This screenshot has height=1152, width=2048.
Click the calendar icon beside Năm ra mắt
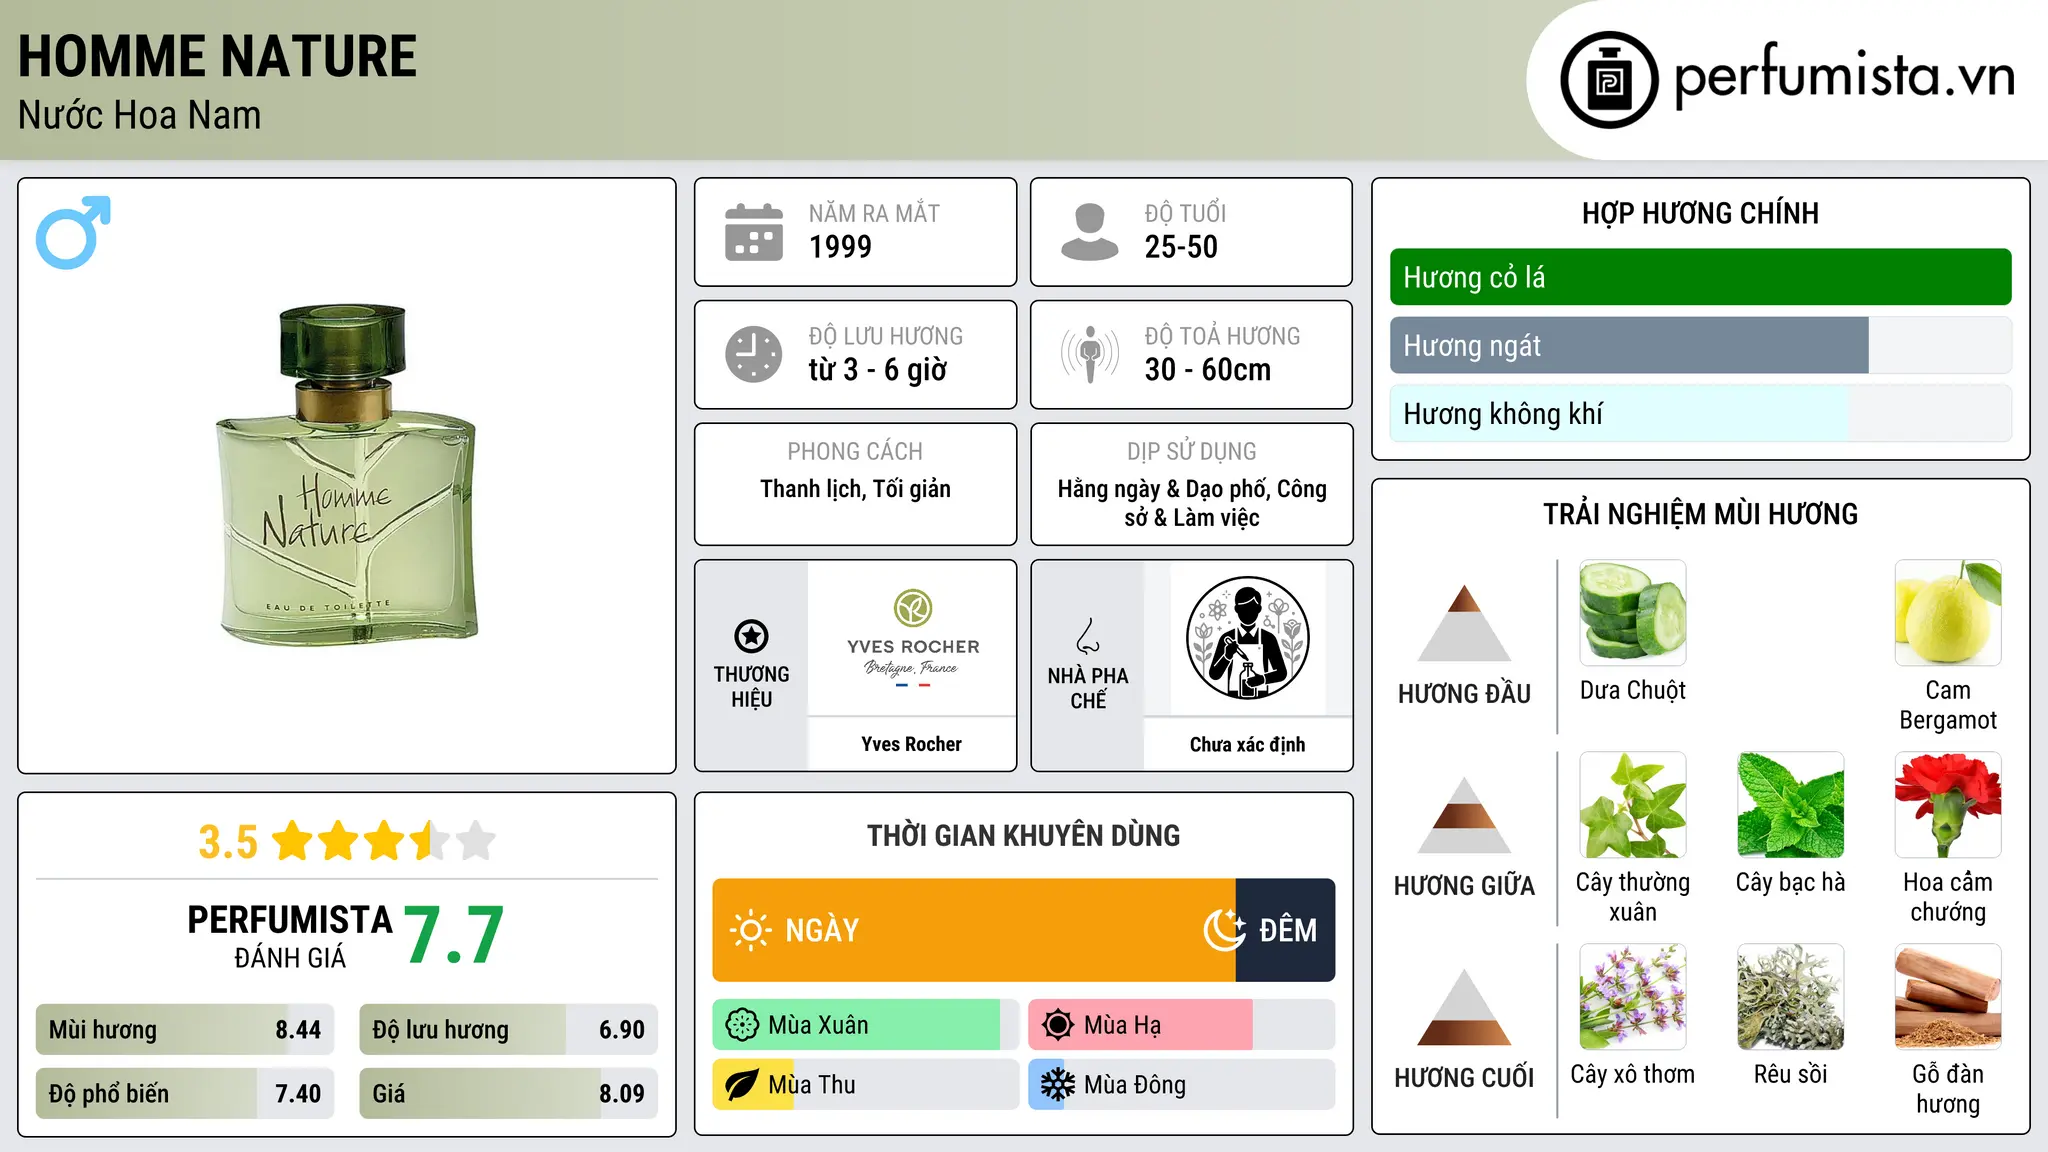click(x=754, y=232)
